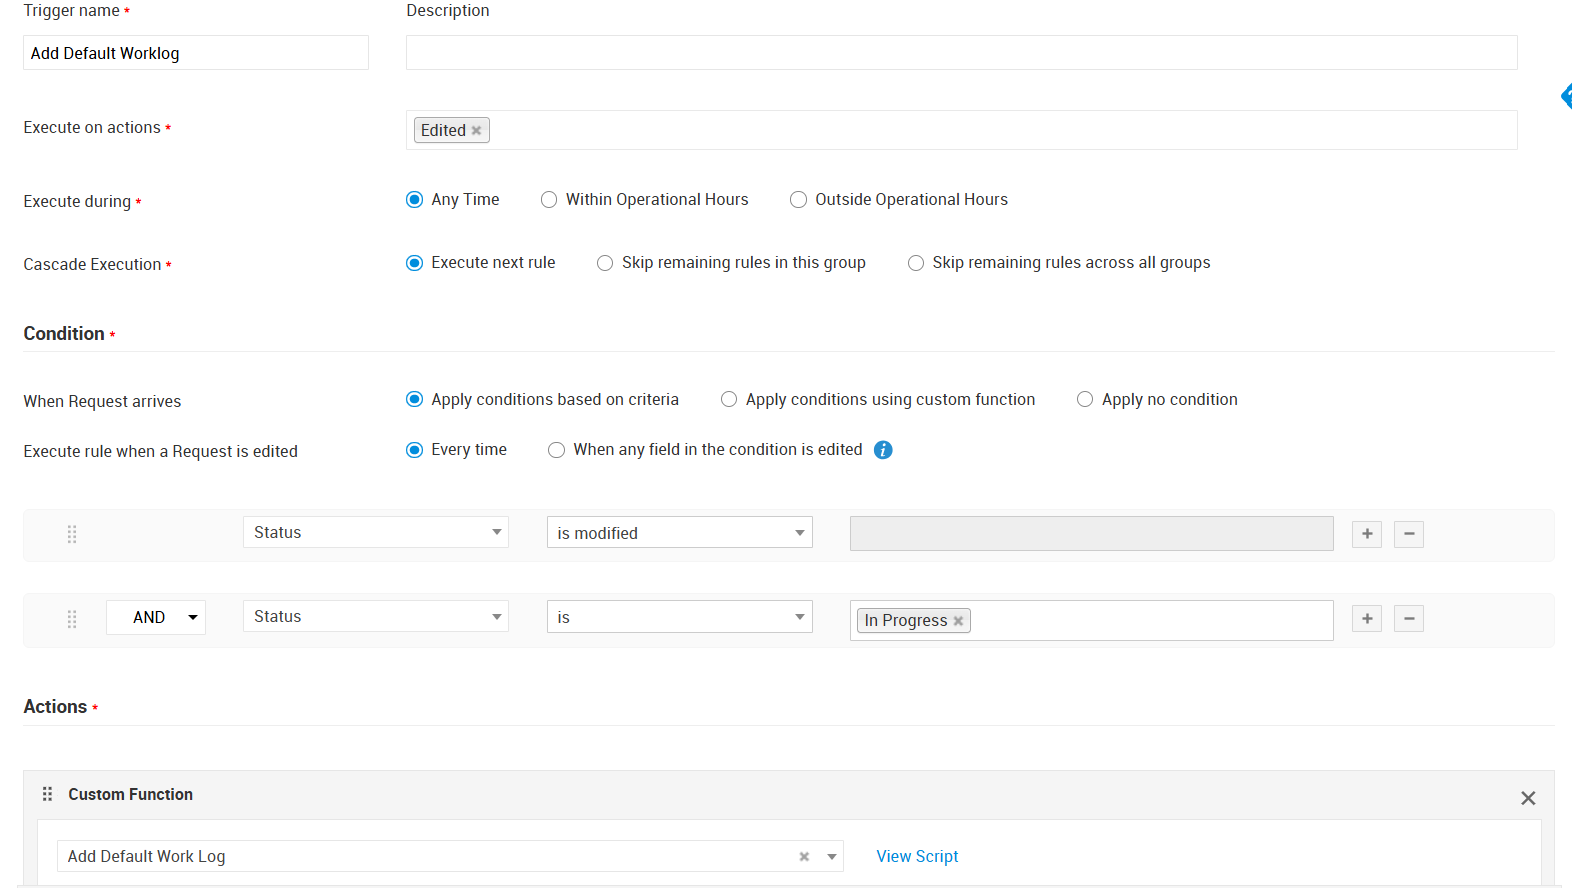The height and width of the screenshot is (888, 1572).
Task: Remove the Status is modified condition row
Action: tap(1408, 534)
